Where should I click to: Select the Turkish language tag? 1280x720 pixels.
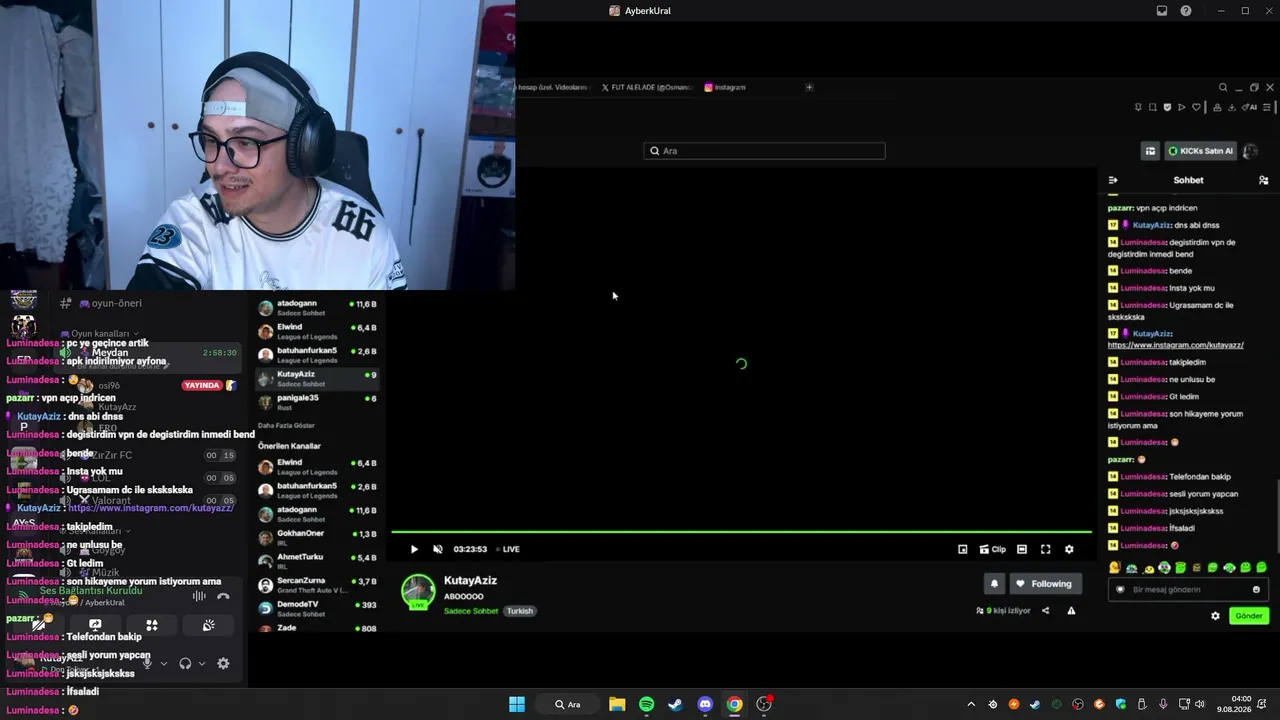point(520,611)
